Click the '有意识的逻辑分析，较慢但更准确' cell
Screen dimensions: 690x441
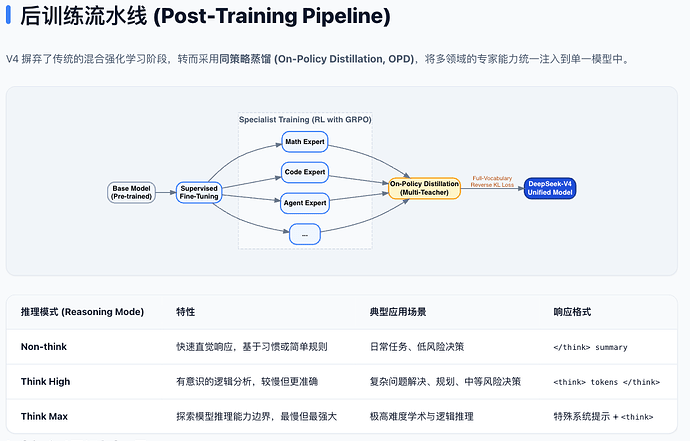(x=247, y=382)
